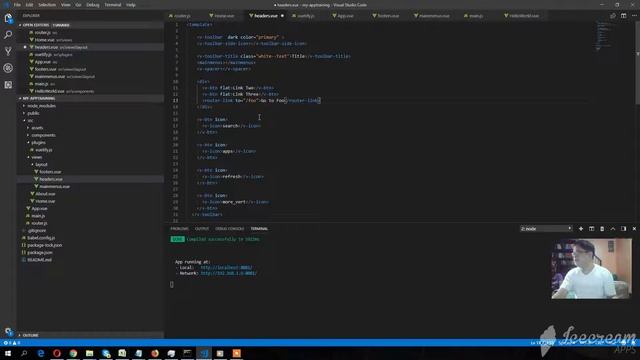Switch to the footers.vue editor tab

coord(388,16)
